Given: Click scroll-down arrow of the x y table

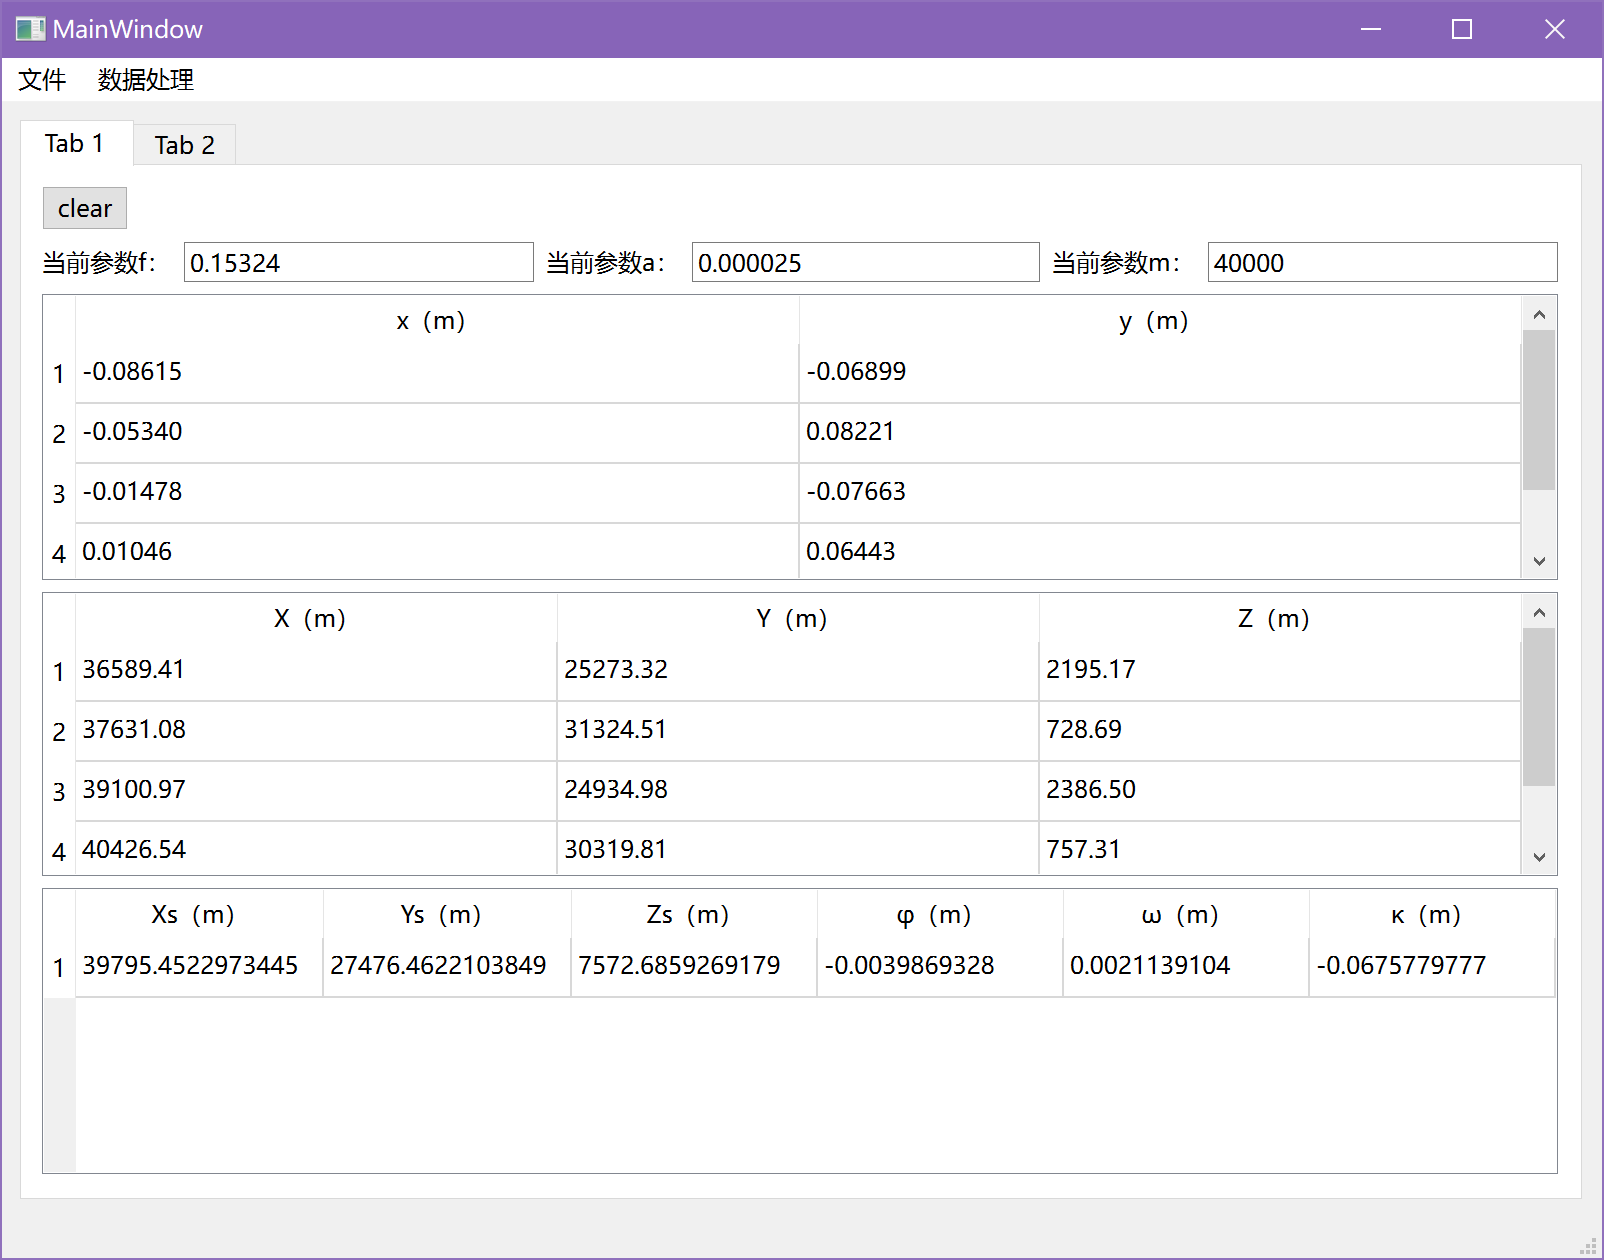Looking at the screenshot, I should [1539, 561].
